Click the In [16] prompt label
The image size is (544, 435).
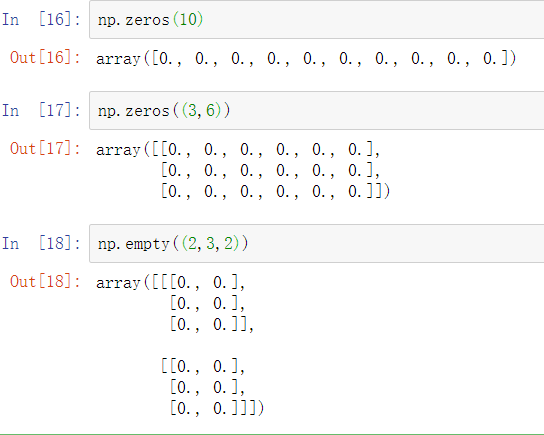(x=41, y=19)
